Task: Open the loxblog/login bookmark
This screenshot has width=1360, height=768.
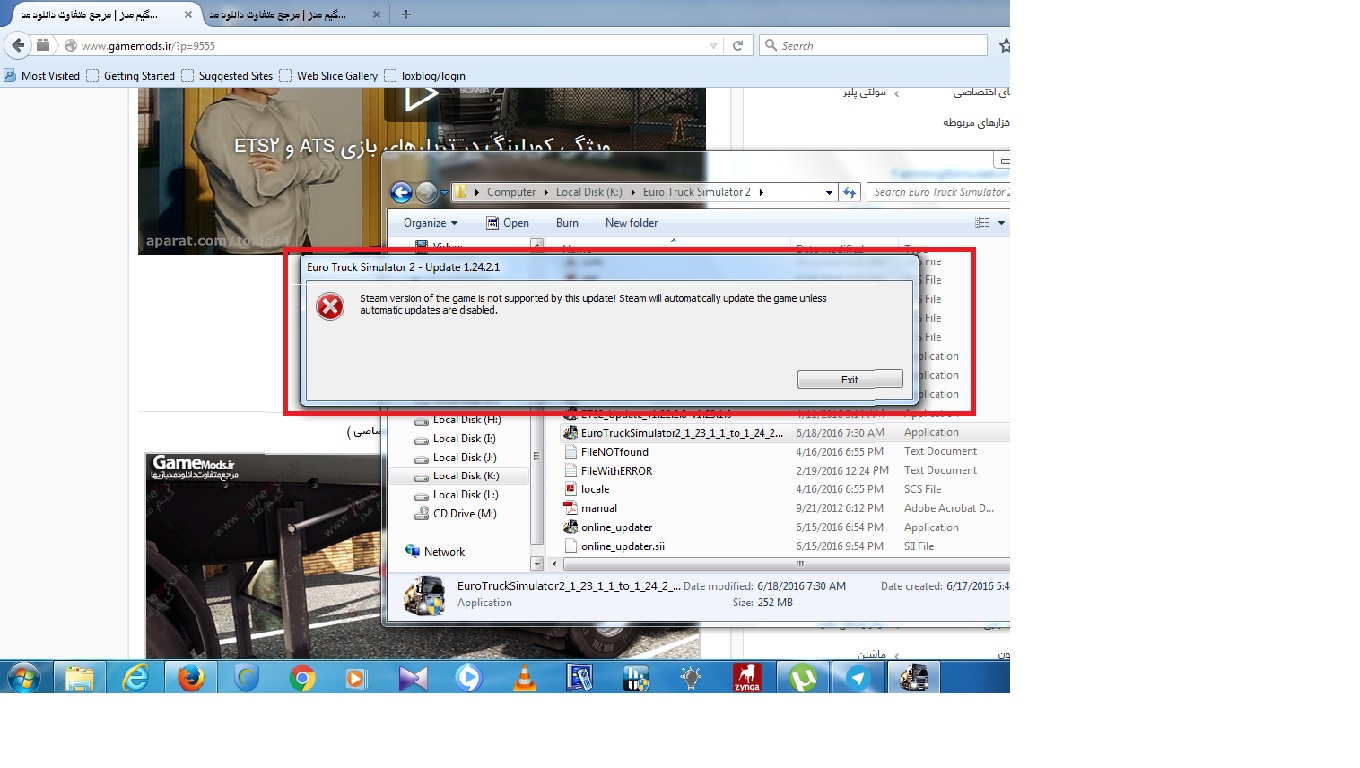Action: (x=425, y=76)
